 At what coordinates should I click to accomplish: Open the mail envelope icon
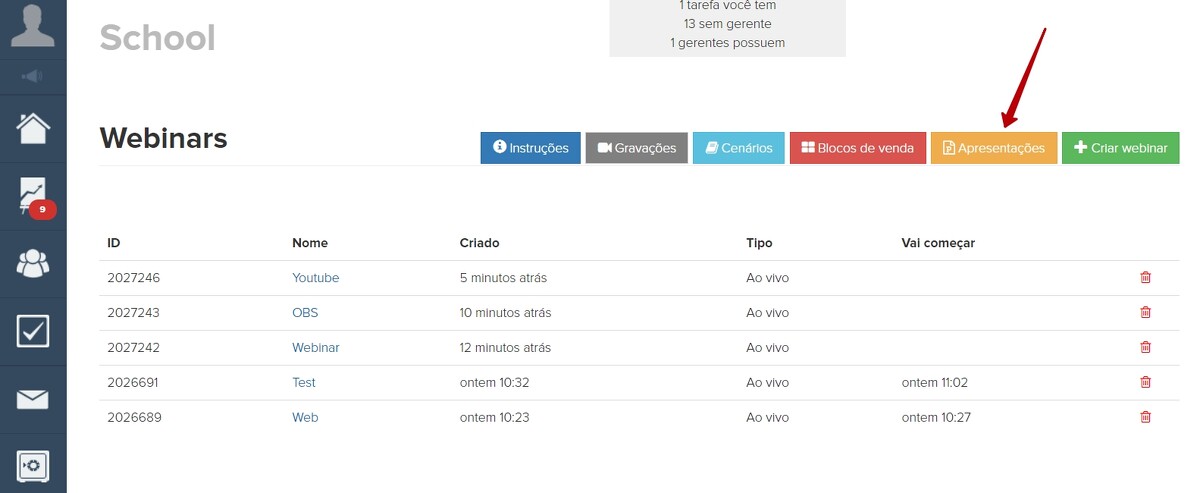pyautogui.click(x=33, y=399)
